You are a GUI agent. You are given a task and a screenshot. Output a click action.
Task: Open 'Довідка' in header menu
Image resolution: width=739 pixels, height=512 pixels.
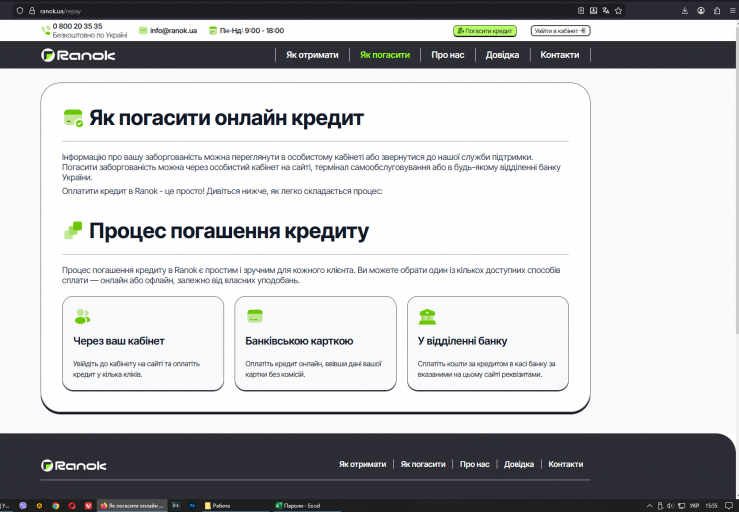click(502, 55)
